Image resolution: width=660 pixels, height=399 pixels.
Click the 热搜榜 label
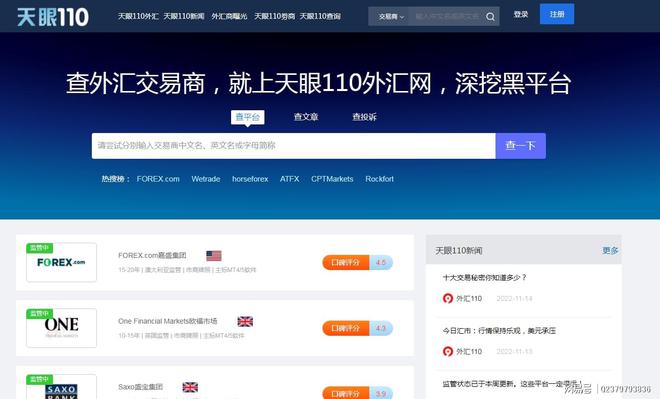click(116, 179)
